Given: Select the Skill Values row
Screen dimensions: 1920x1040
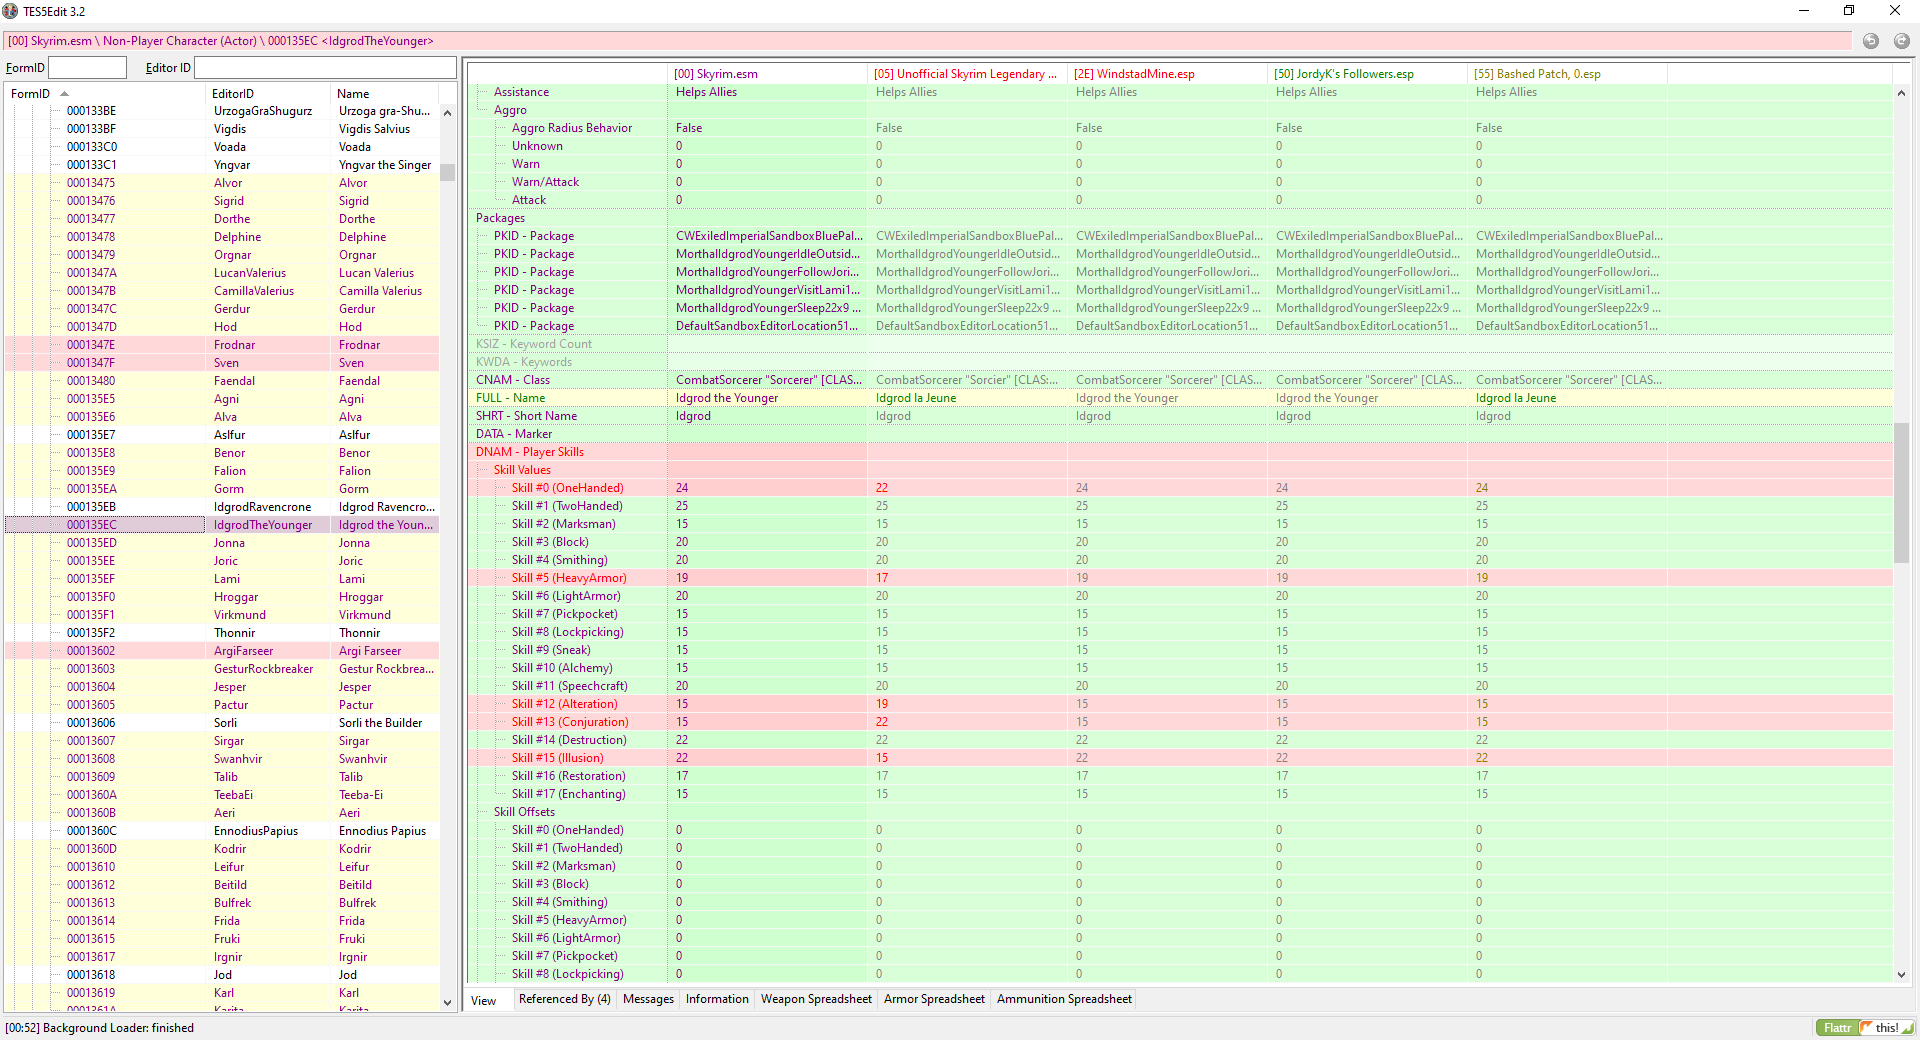Looking at the screenshot, I should click(x=1180, y=470).
